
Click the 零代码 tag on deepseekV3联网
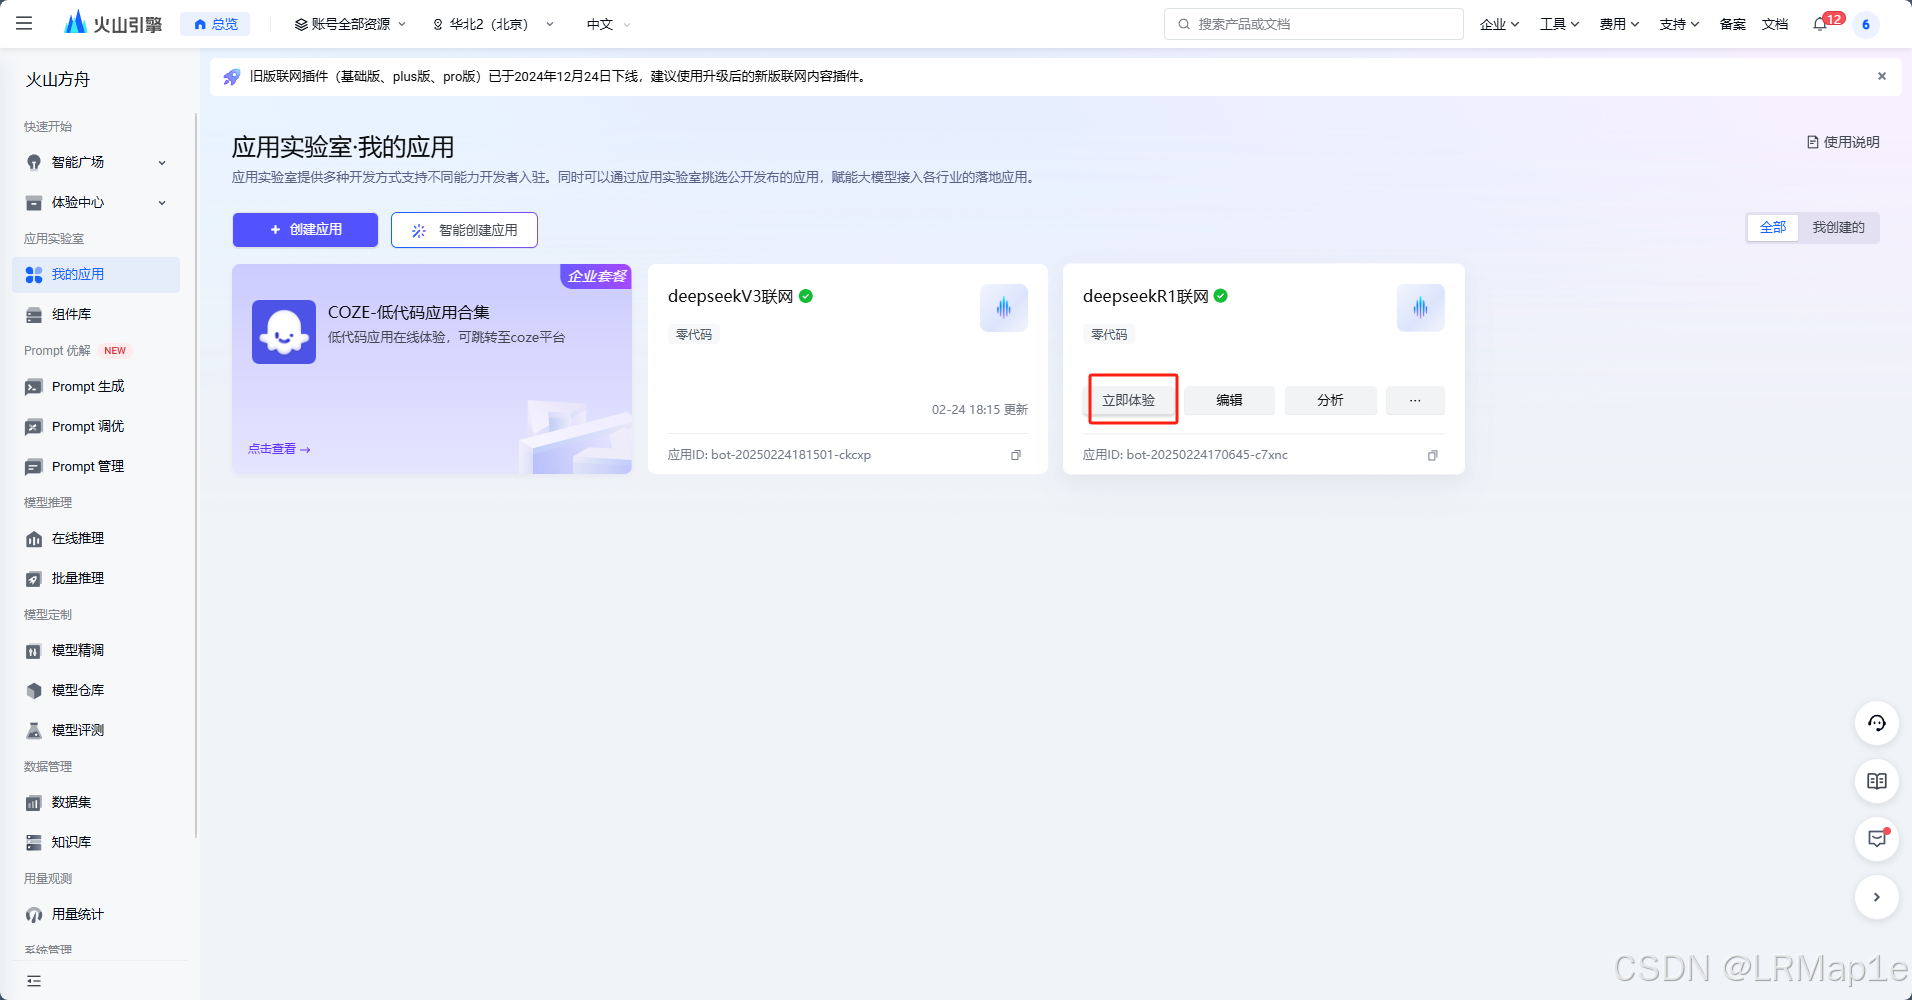[x=694, y=335]
